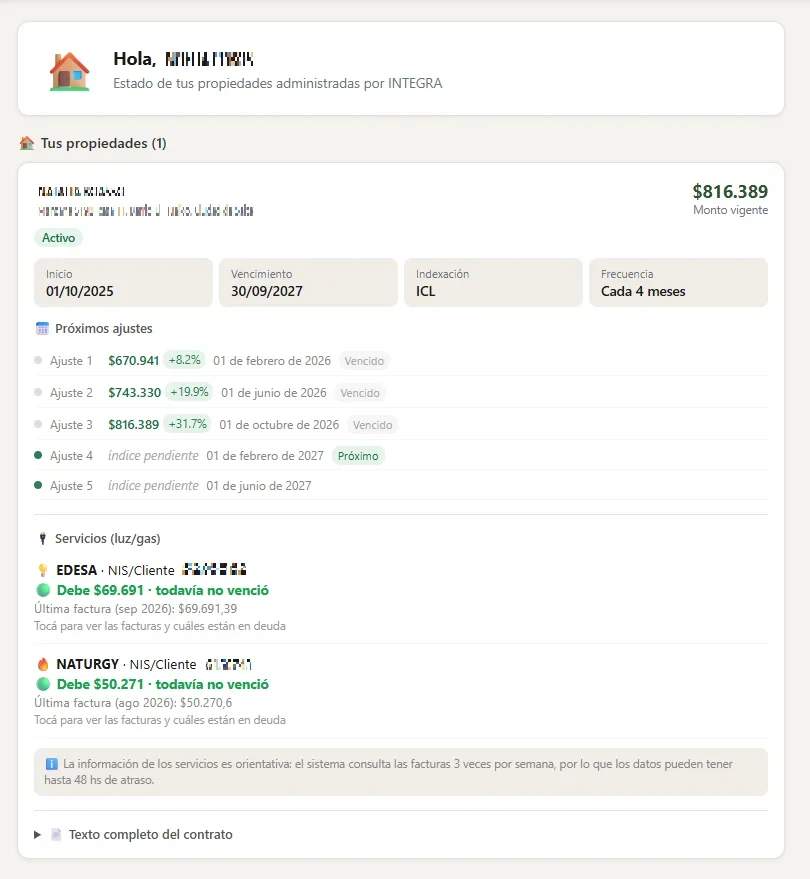The image size is (810, 879).
Task: Click the Indexación ICL info box
Action: click(493, 283)
